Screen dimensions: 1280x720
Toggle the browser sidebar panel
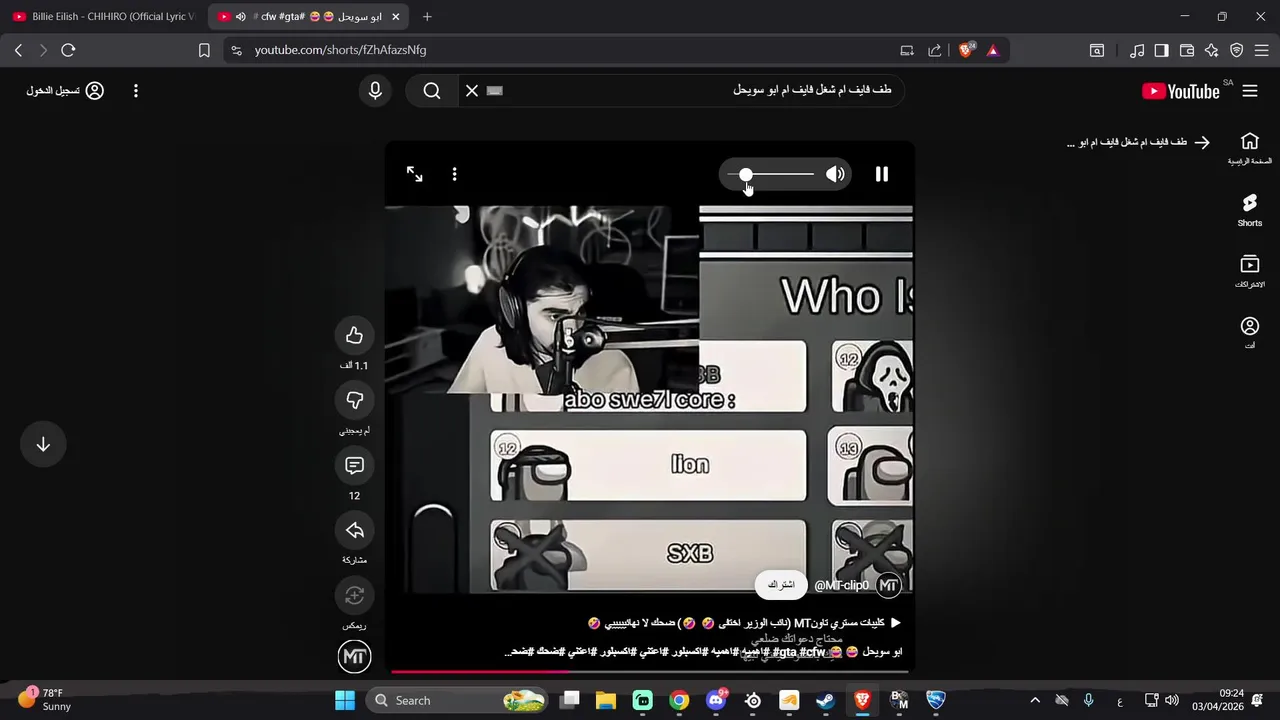click(1161, 50)
